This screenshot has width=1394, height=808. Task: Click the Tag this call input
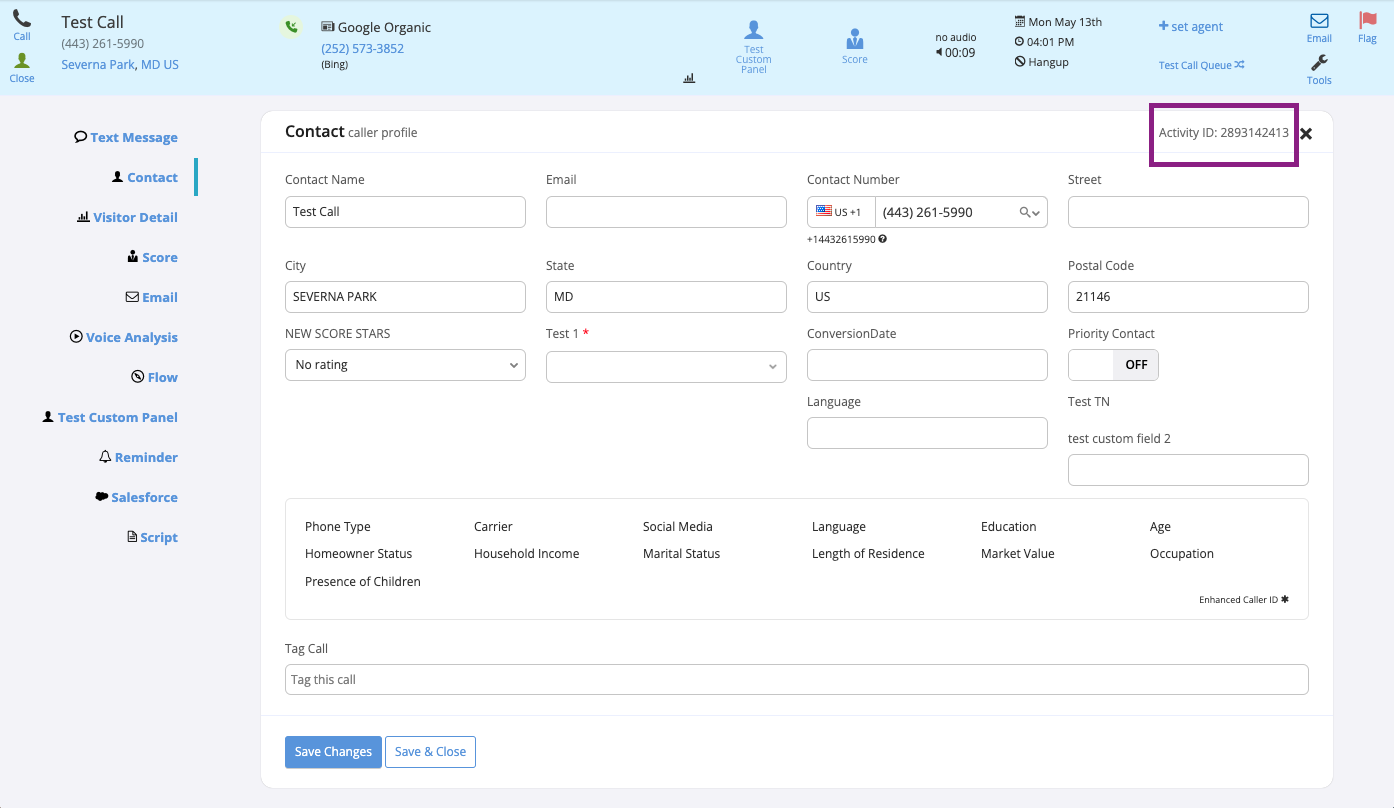point(796,680)
